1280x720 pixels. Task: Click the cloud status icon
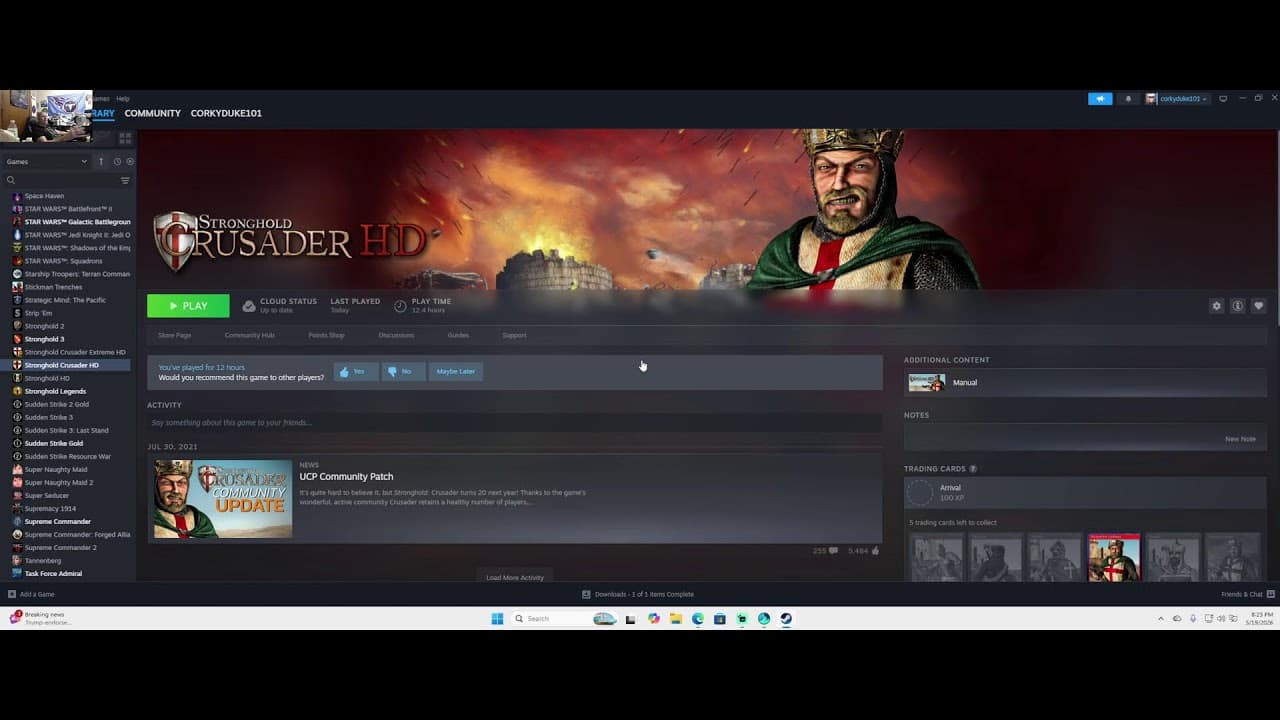249,306
